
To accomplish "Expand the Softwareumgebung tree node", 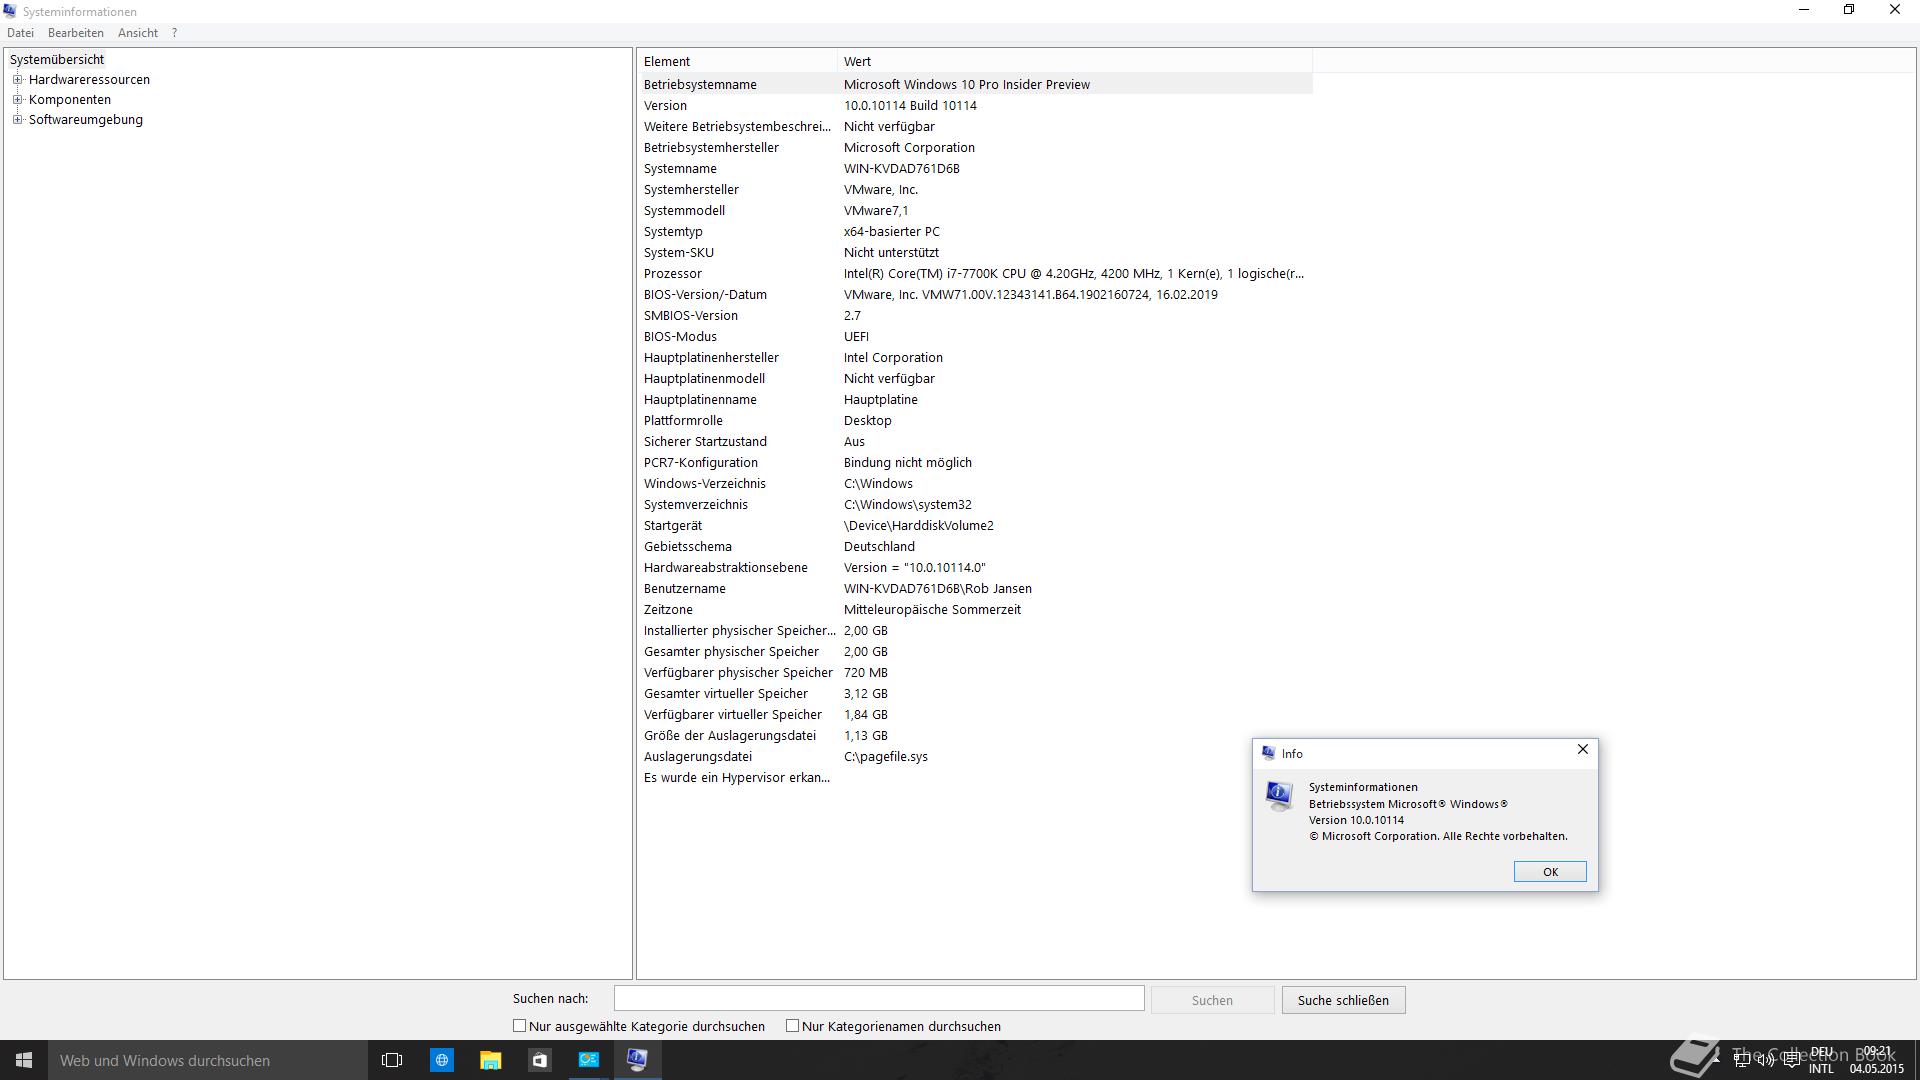I will (17, 119).
